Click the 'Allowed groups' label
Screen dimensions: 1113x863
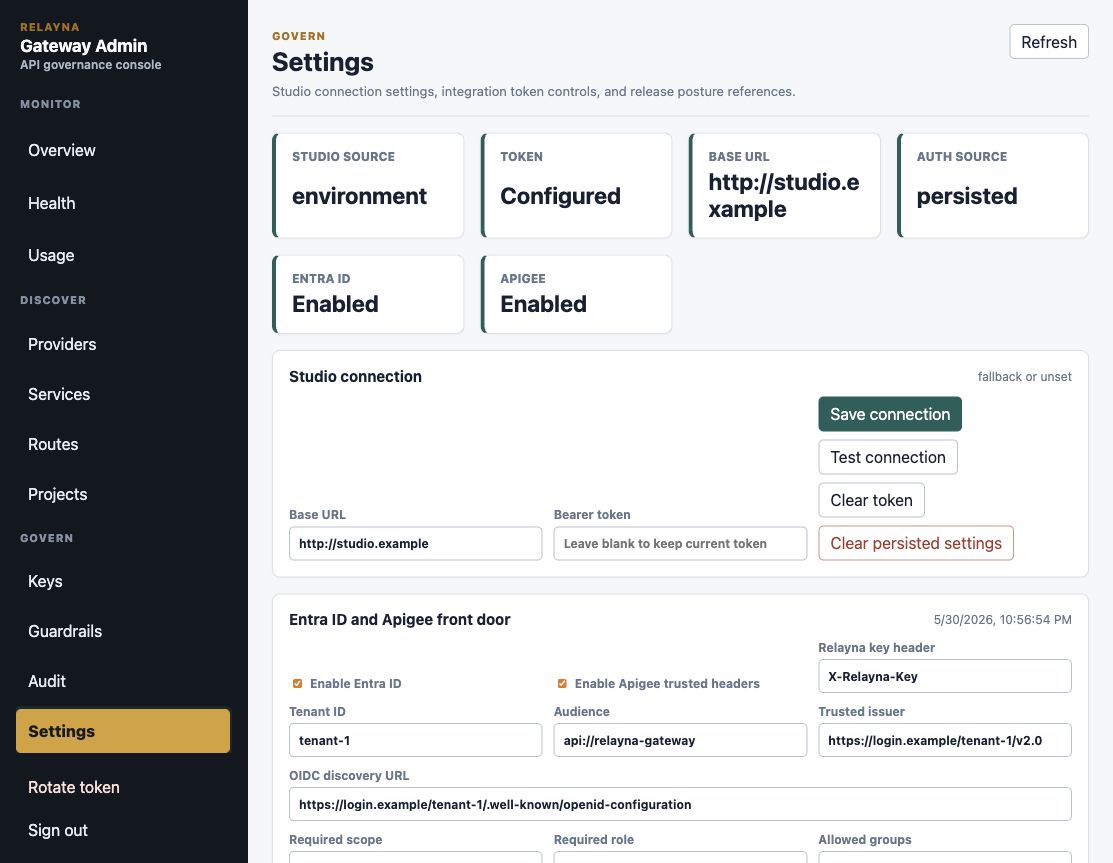point(865,840)
